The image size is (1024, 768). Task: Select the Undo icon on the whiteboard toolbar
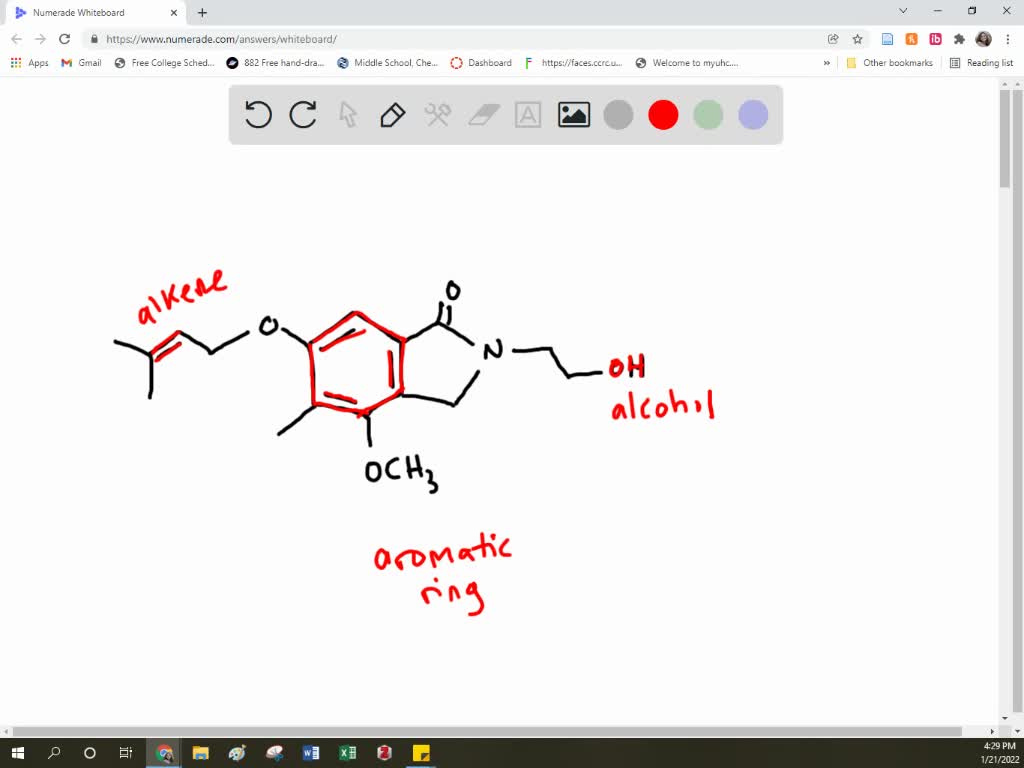(x=258, y=114)
